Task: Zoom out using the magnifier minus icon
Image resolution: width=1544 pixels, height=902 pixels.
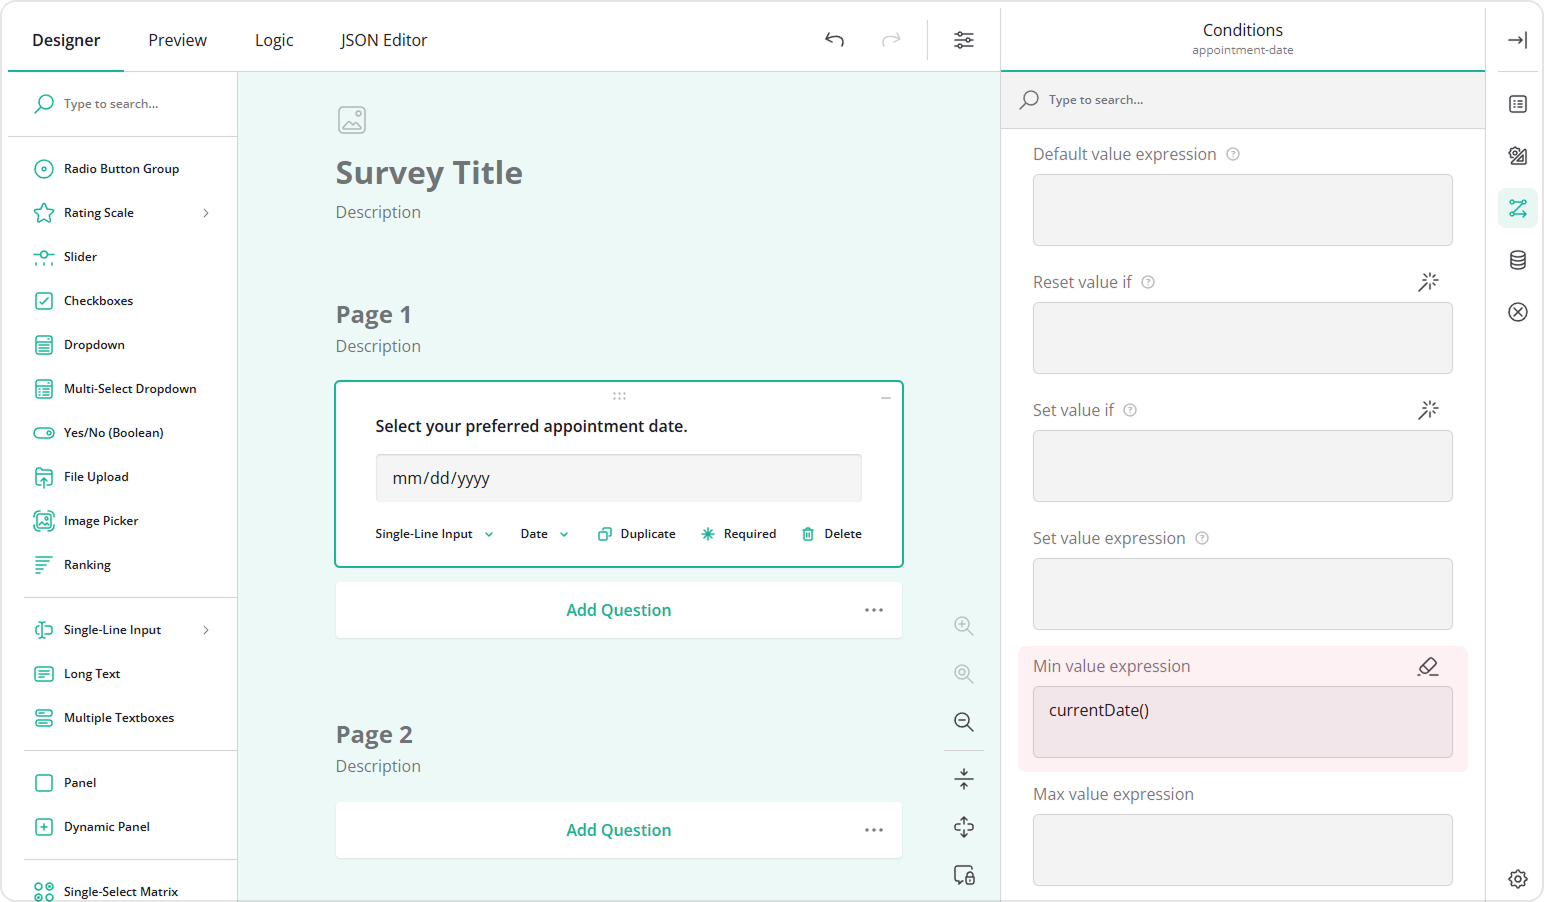Action: coord(963,722)
